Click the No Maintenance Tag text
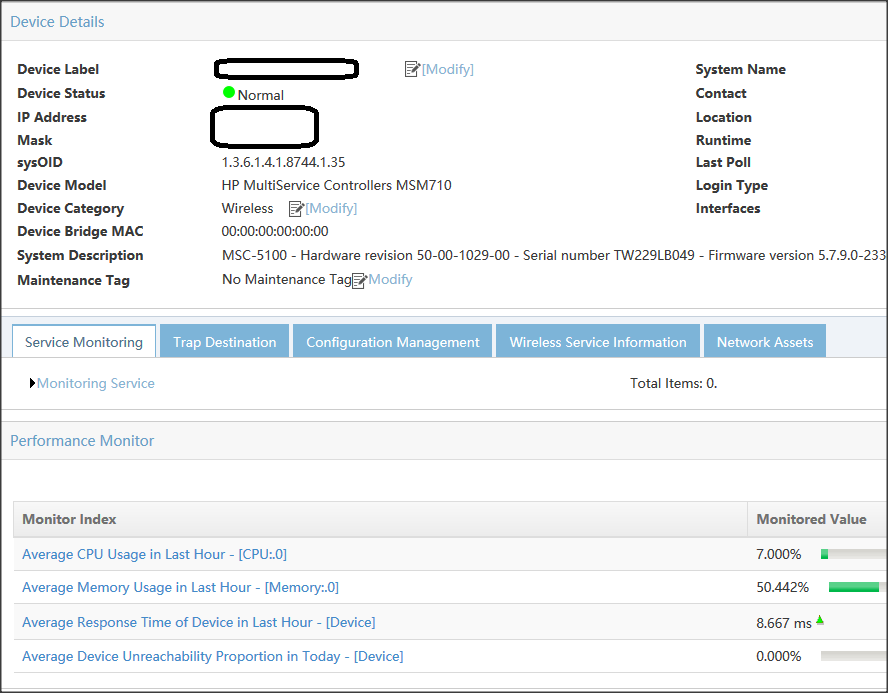 click(287, 279)
